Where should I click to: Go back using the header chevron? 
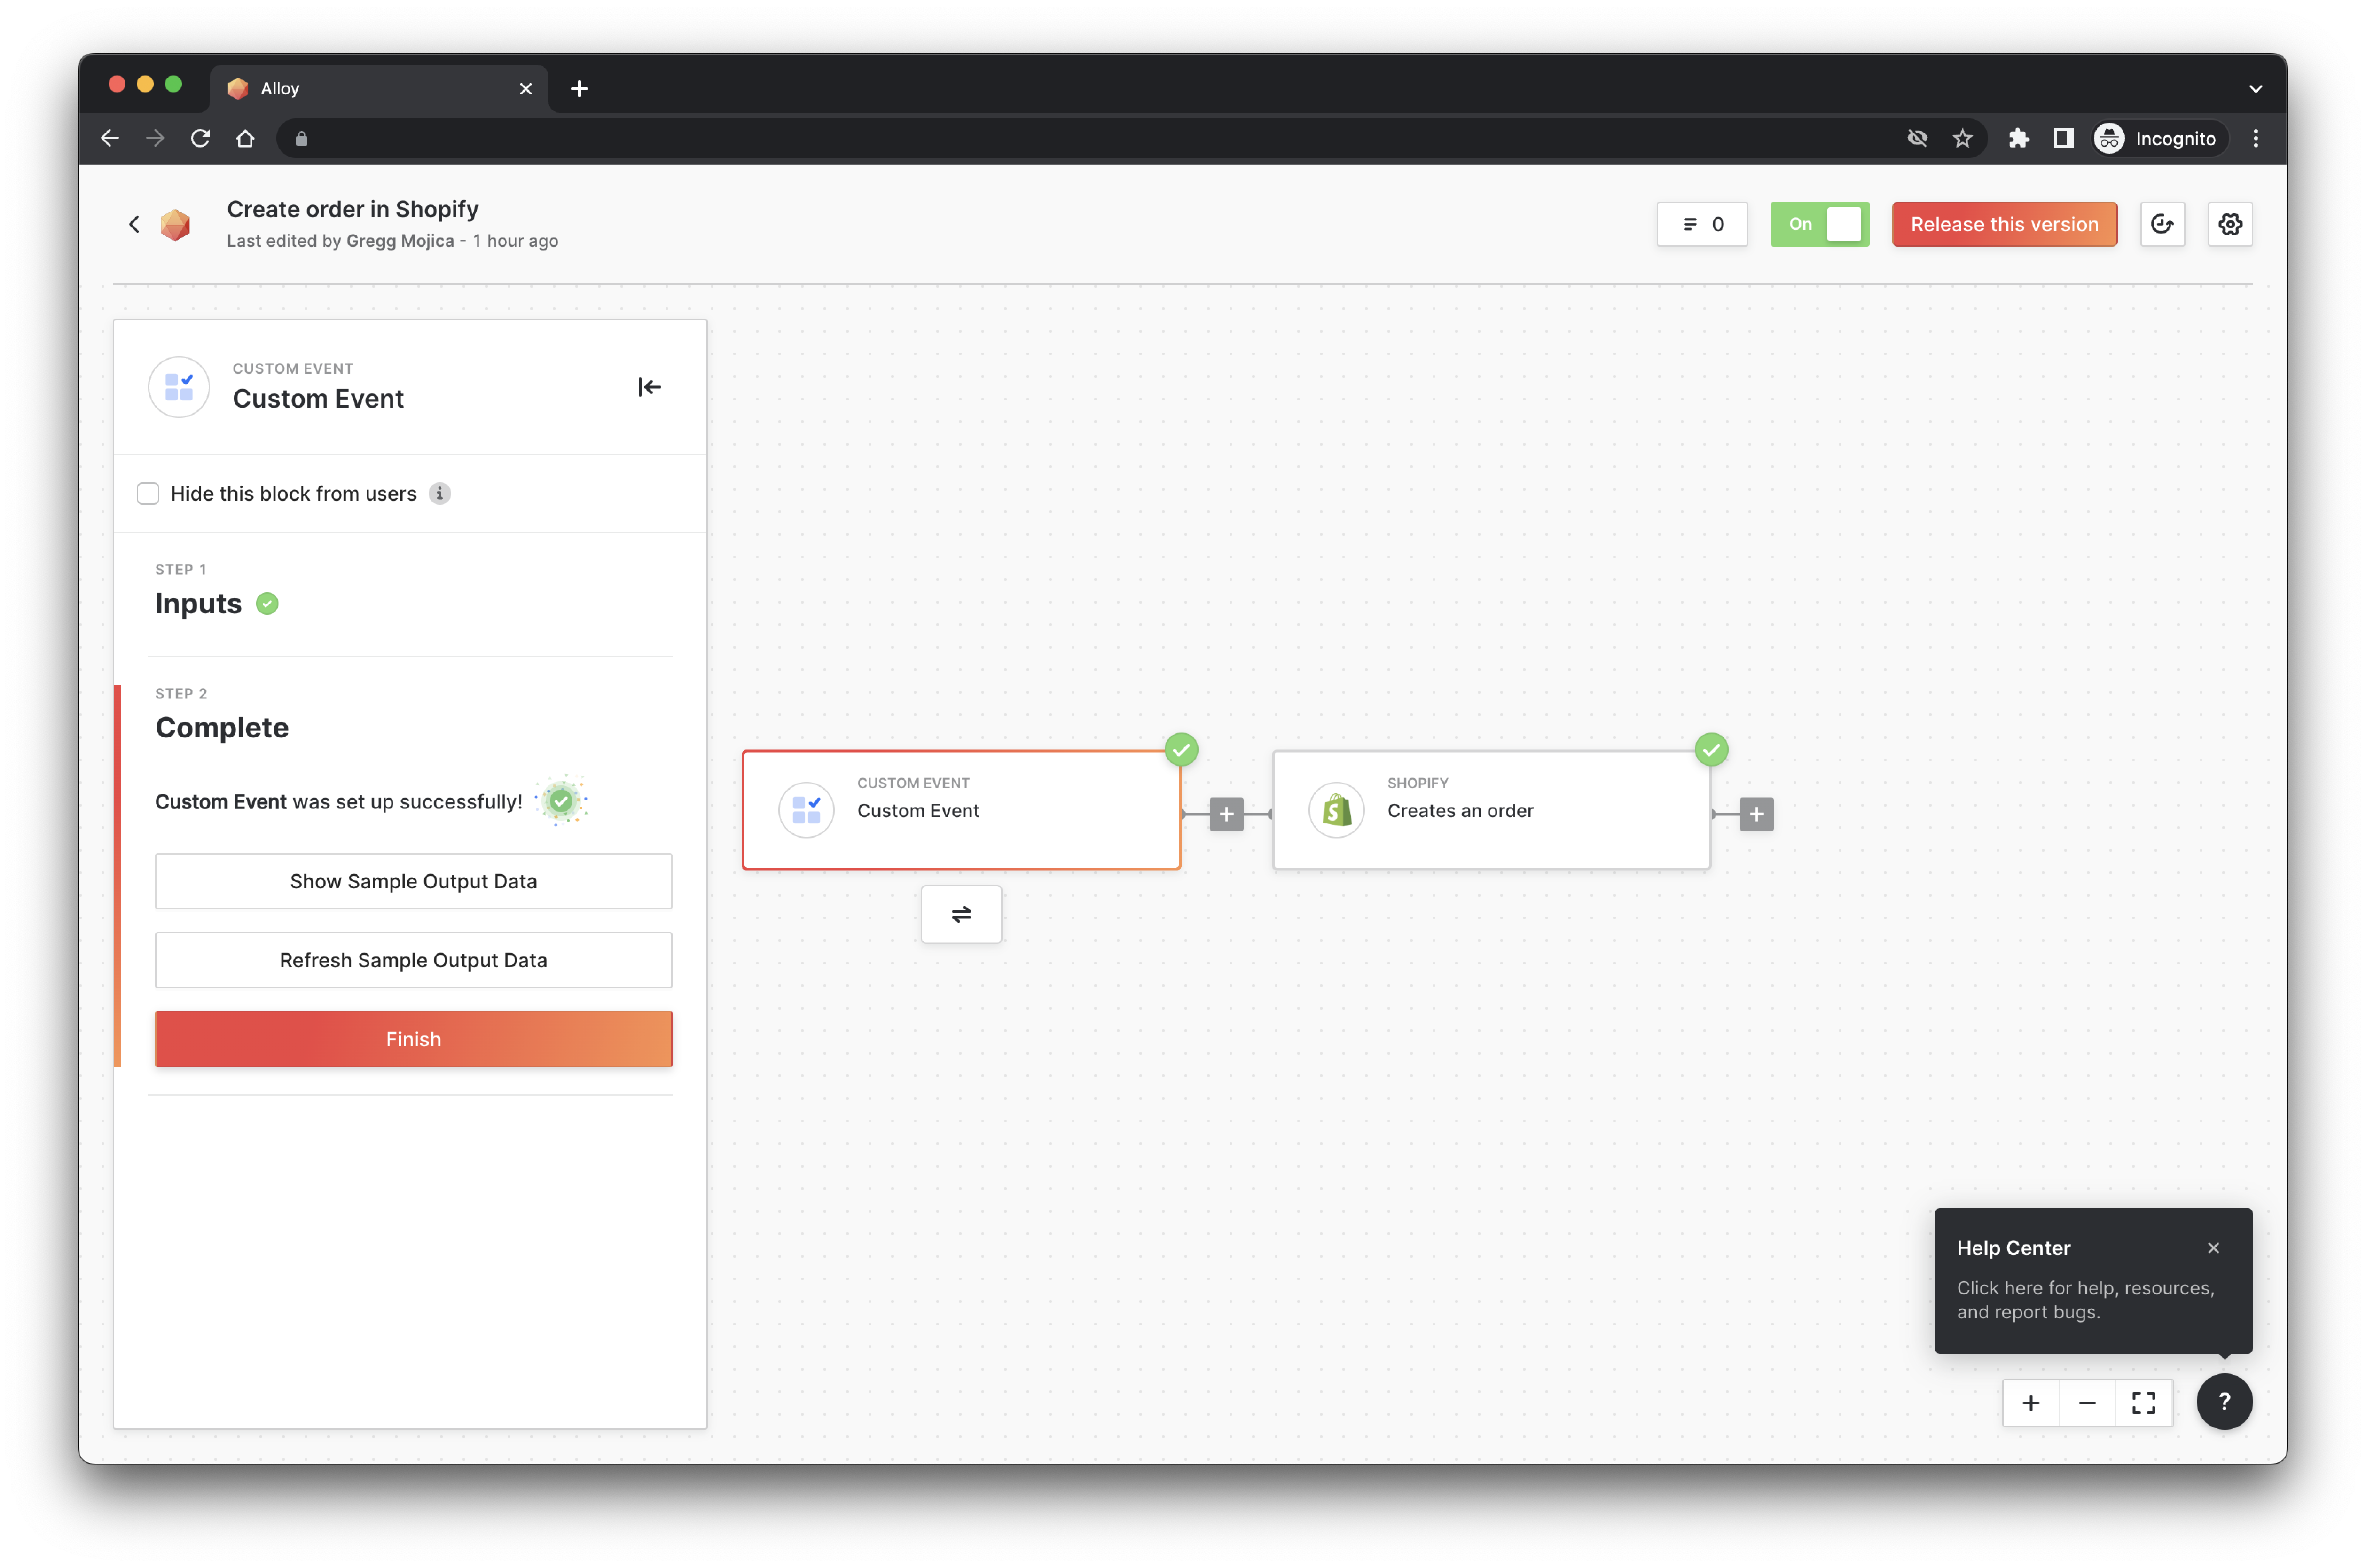tap(134, 224)
